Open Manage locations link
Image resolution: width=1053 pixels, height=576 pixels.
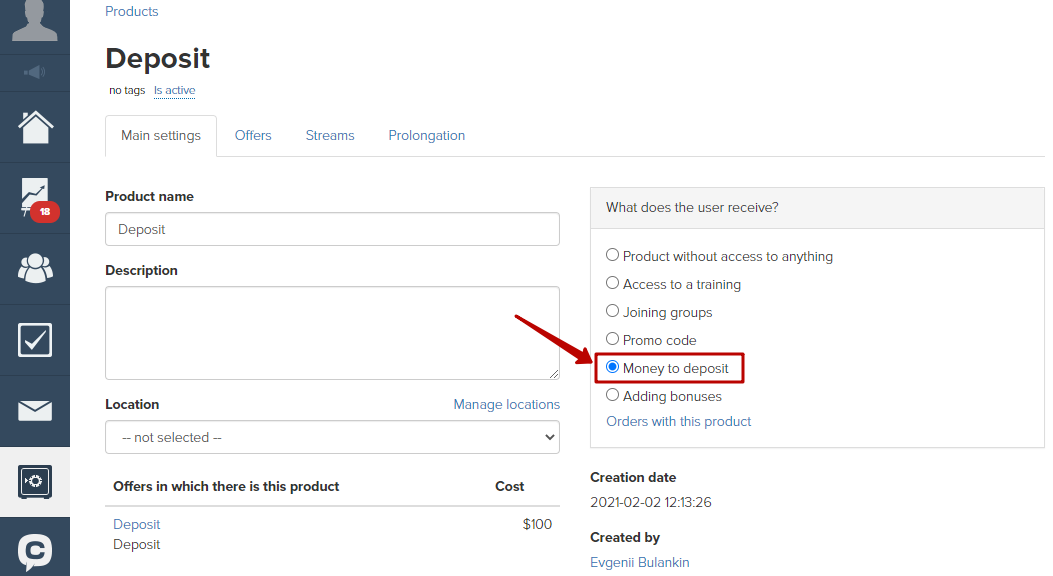pyautogui.click(x=506, y=404)
